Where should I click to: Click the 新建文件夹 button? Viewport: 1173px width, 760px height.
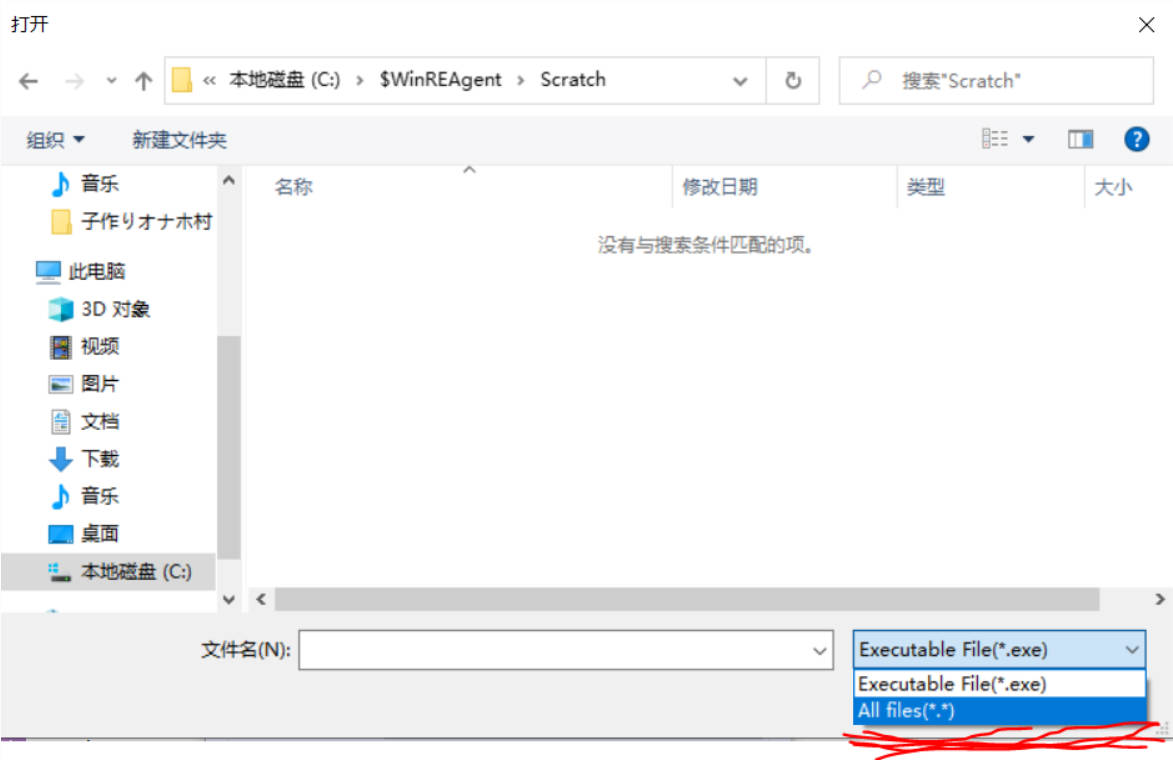tap(179, 141)
